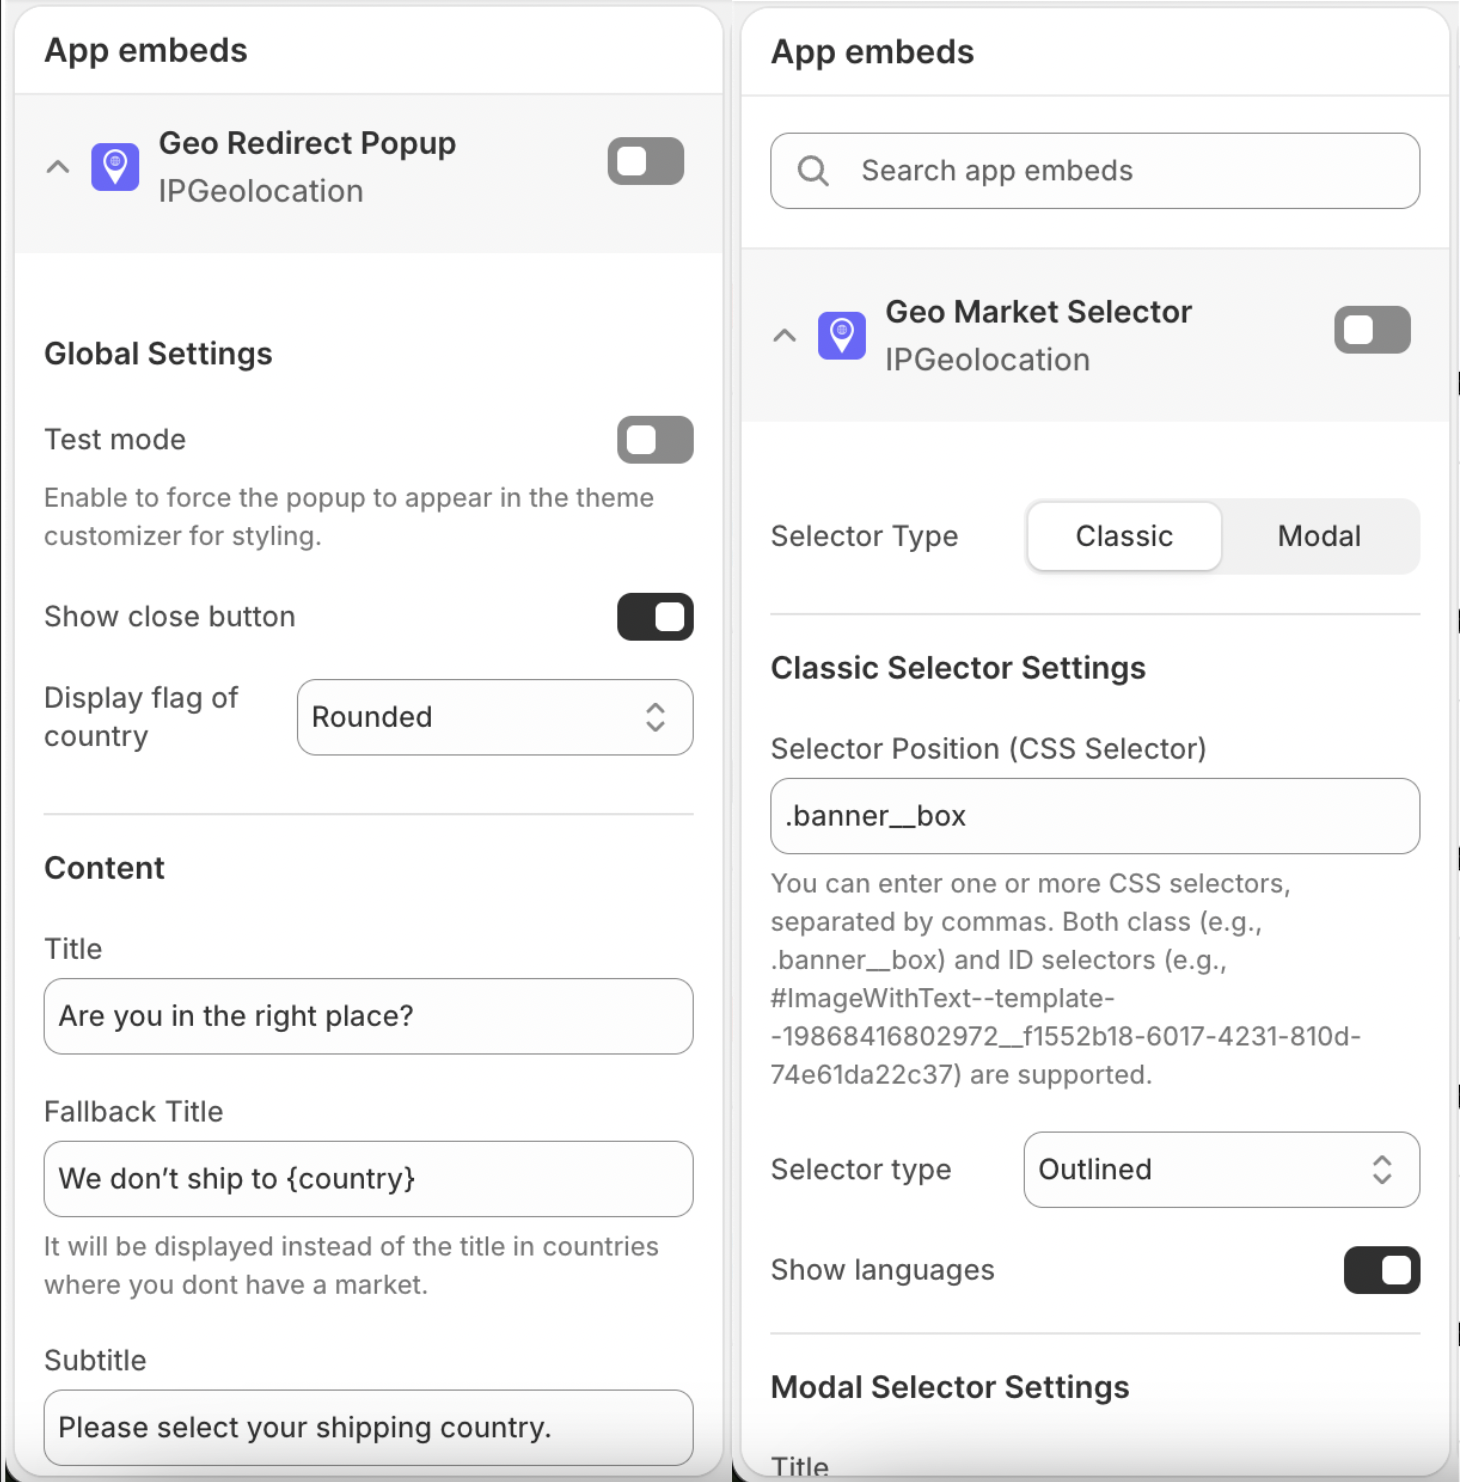Click the Search app embeds field
This screenshot has width=1460, height=1482.
pos(1095,171)
